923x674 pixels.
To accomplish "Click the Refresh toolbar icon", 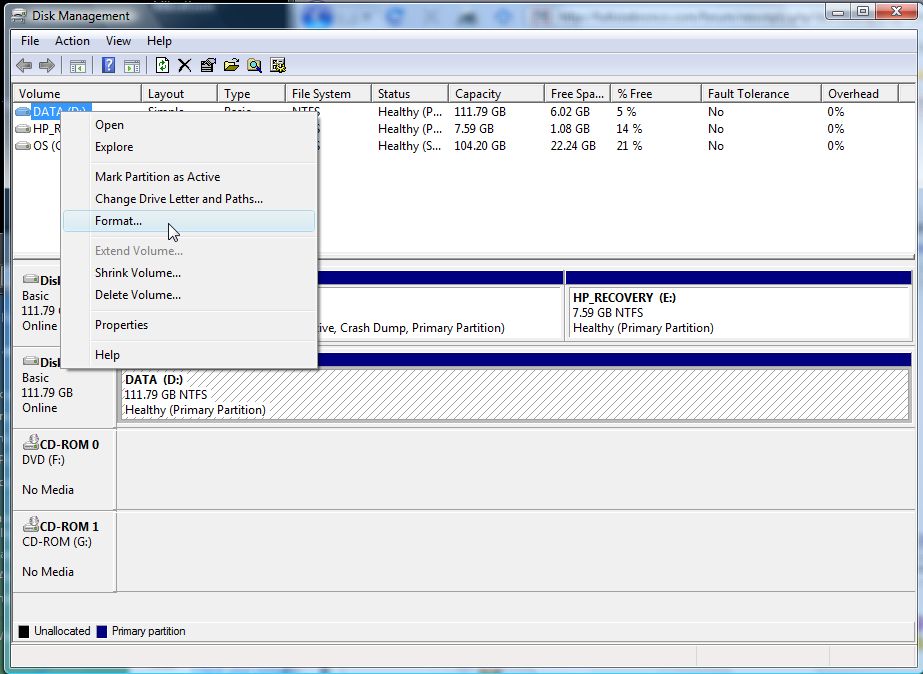I will (x=162, y=66).
